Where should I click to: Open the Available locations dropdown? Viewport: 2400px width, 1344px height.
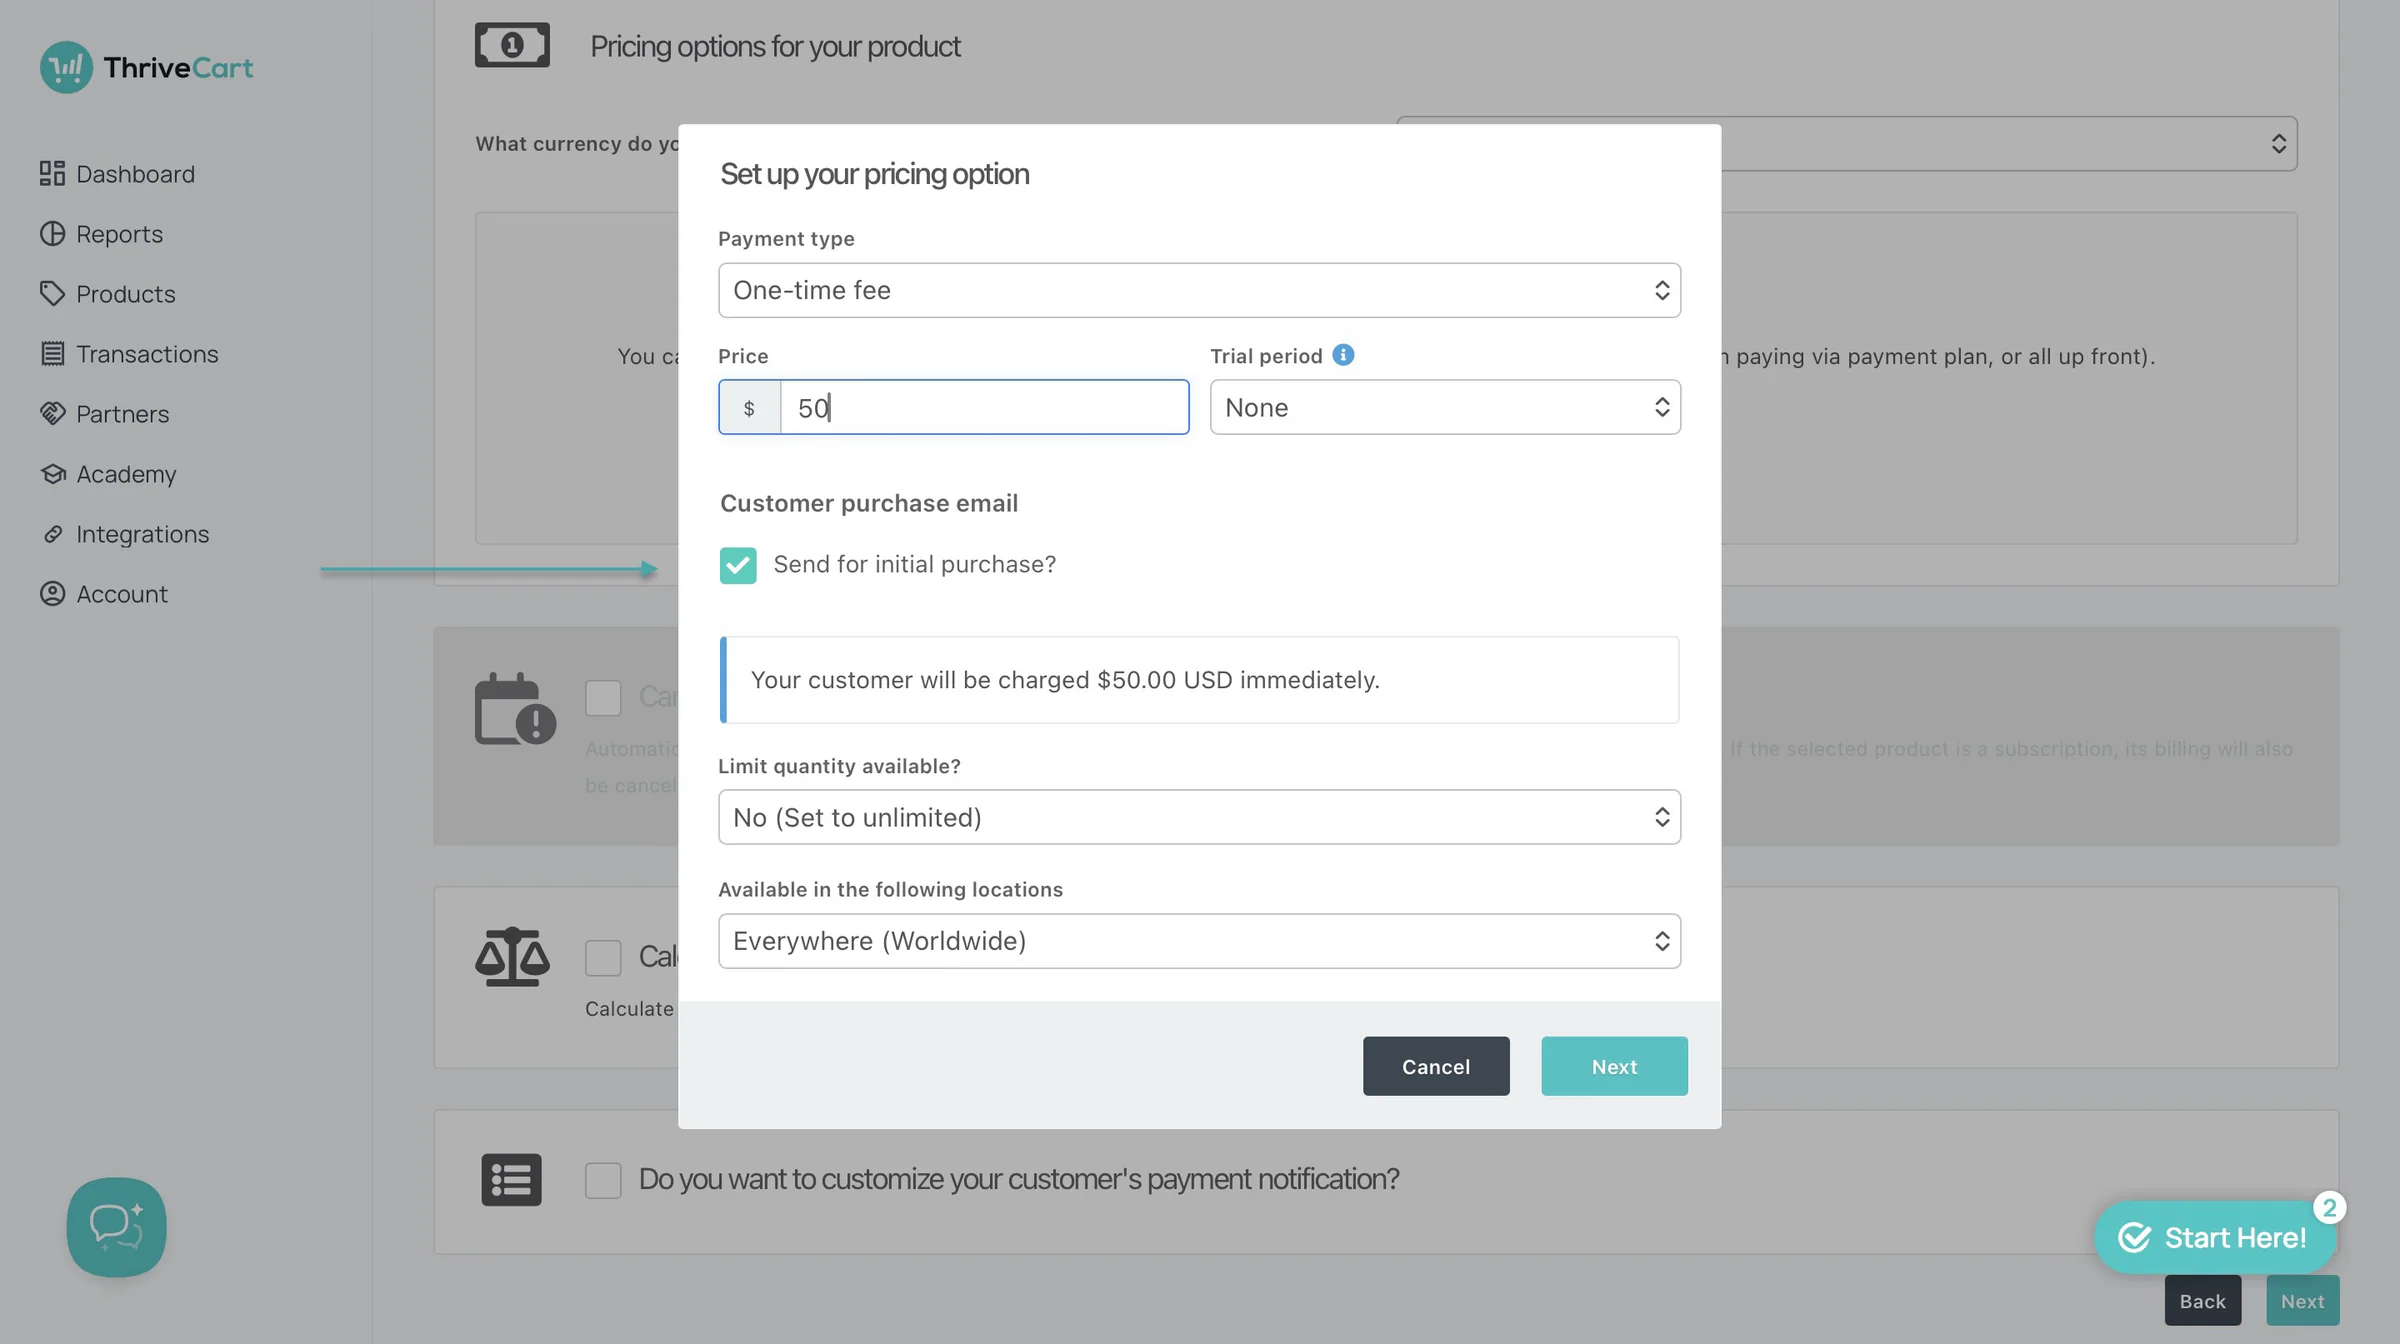[x=1199, y=941]
